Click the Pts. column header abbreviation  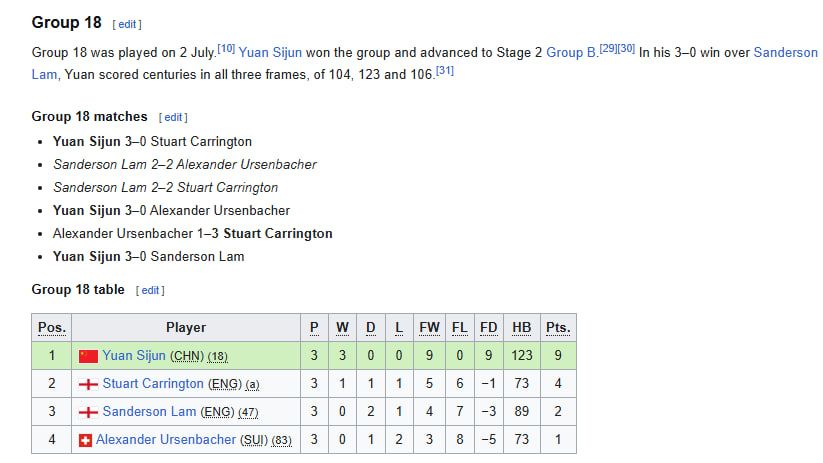click(x=558, y=328)
